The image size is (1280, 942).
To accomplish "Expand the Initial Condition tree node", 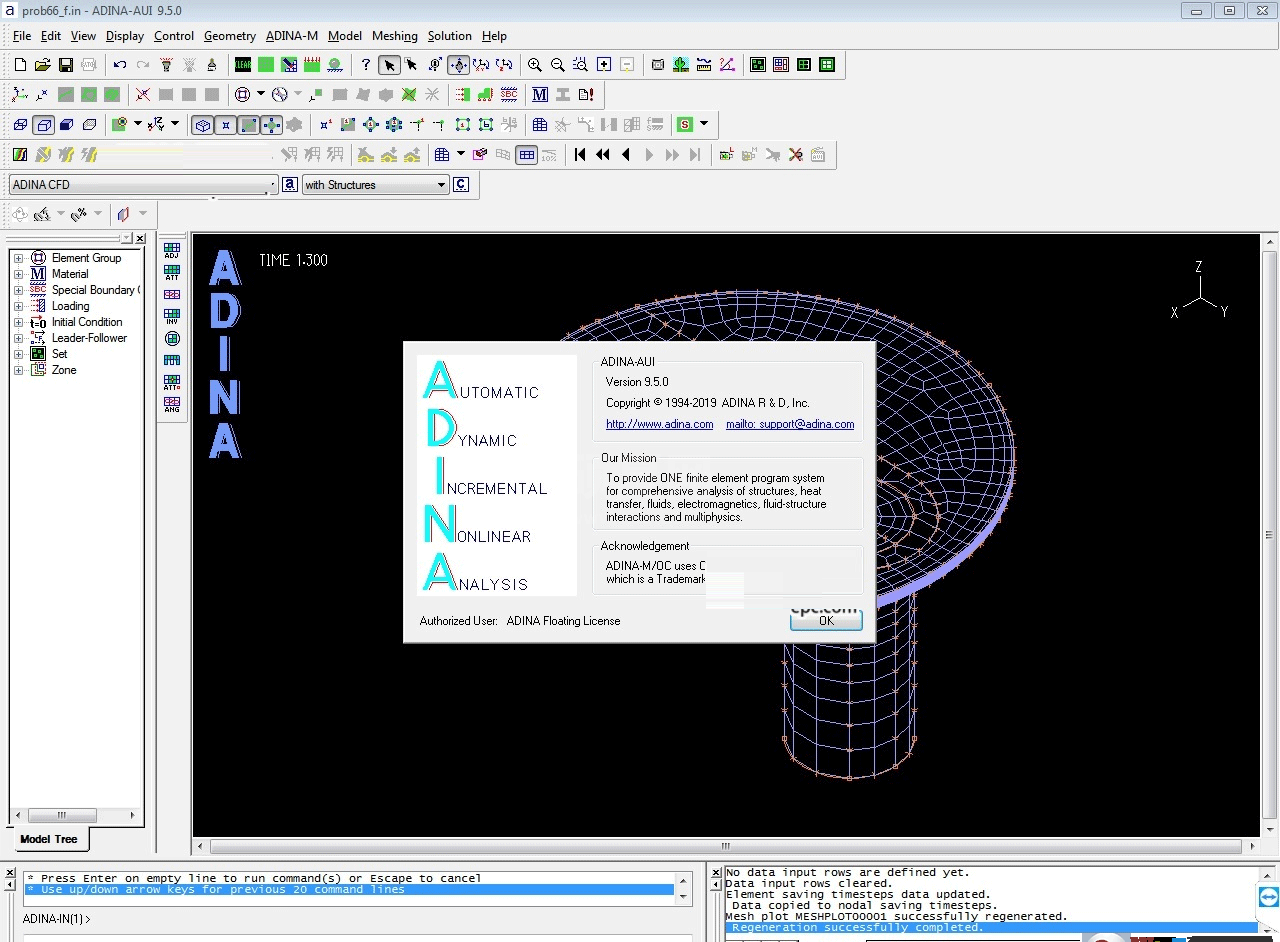I will pos(18,322).
